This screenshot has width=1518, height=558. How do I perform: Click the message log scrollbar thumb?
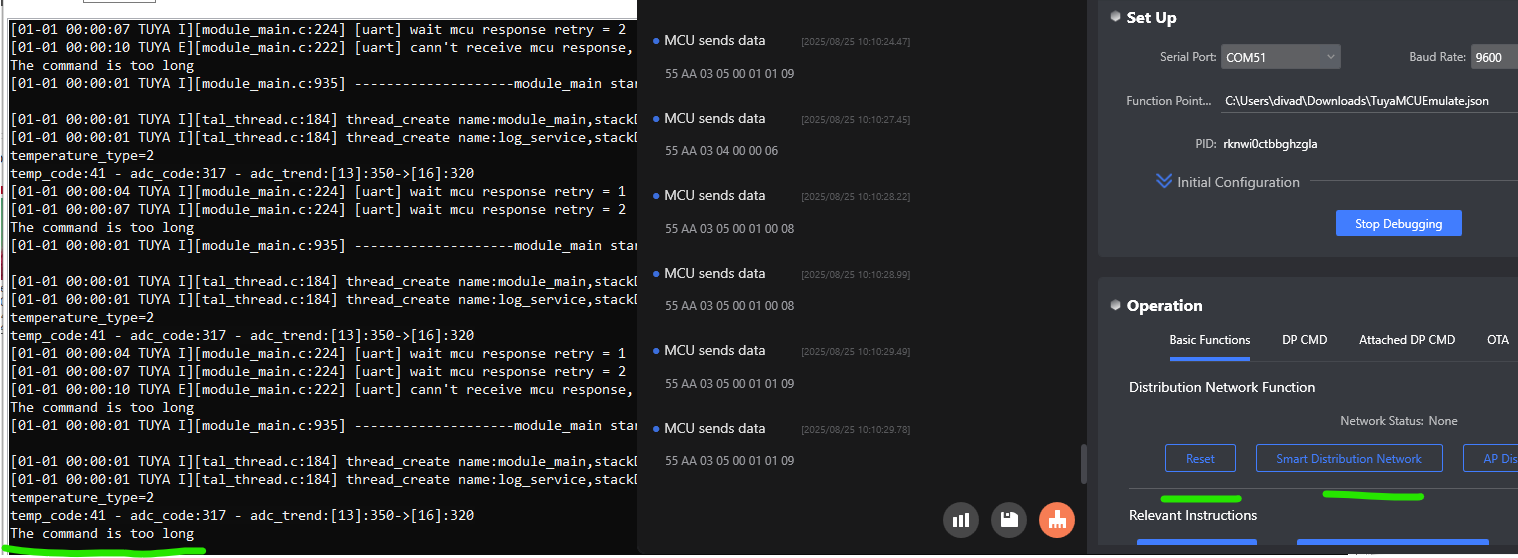pos(1082,464)
